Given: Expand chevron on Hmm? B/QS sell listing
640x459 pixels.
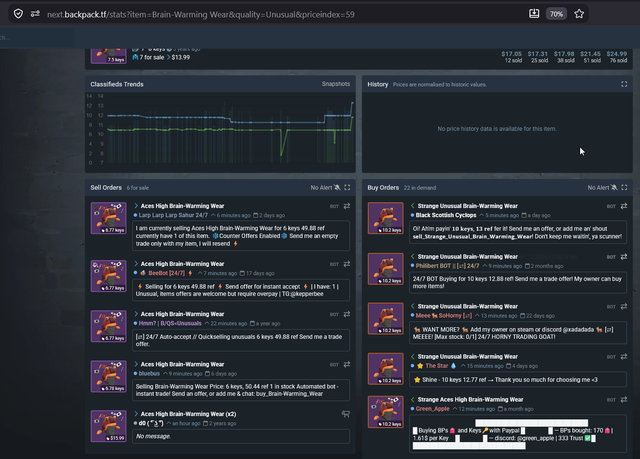Looking at the screenshot, I should pyautogui.click(x=136, y=314).
